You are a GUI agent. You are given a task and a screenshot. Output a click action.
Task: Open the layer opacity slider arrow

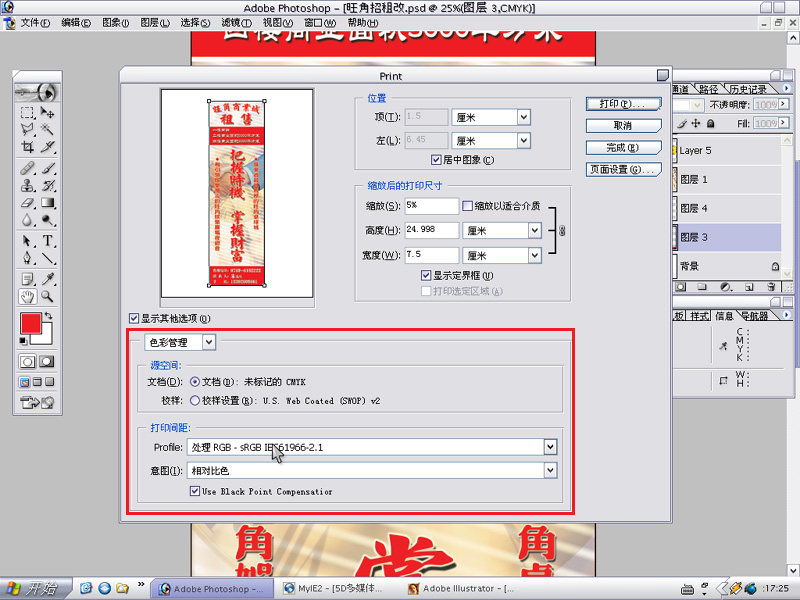click(783, 104)
